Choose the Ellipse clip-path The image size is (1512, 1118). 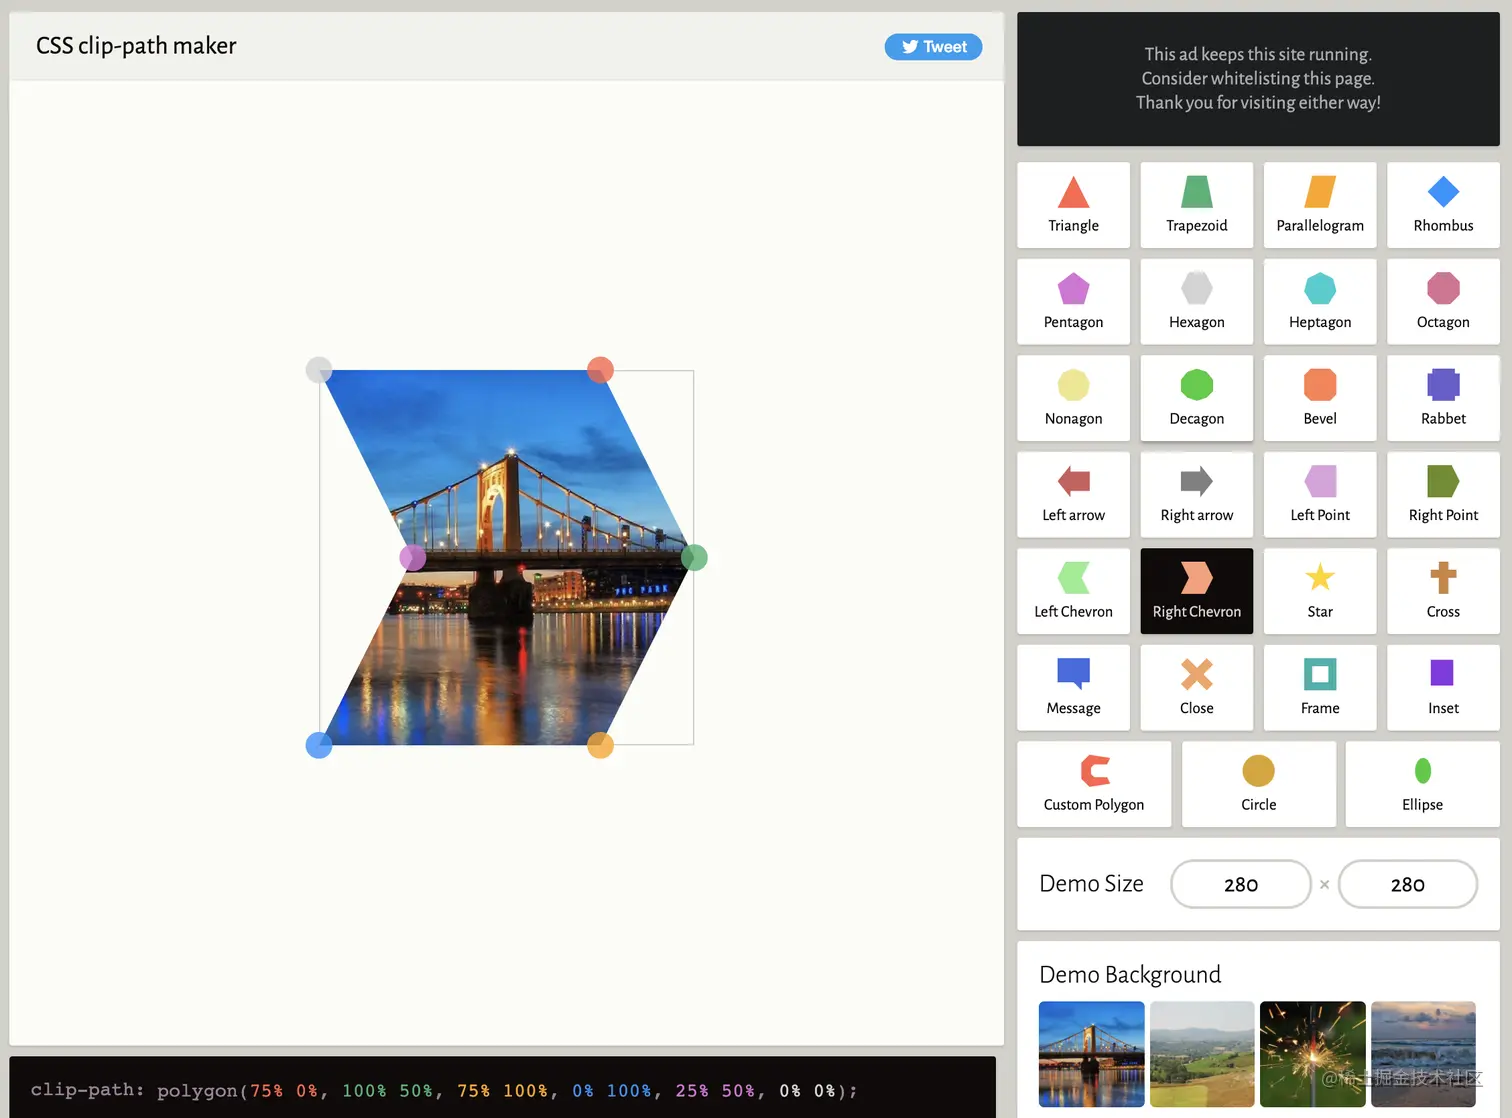[1422, 784]
